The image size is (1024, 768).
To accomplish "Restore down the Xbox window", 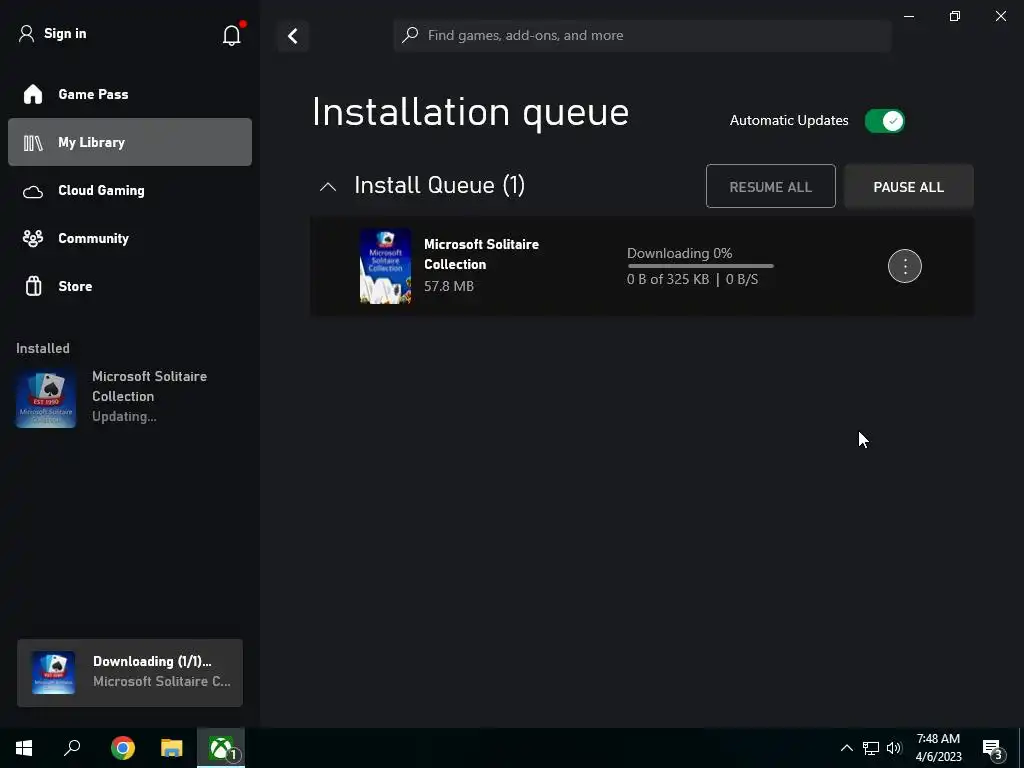I will (955, 16).
